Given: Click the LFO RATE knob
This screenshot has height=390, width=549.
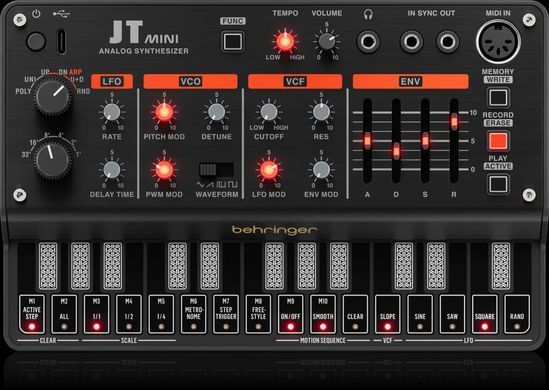Looking at the screenshot, I should point(112,112).
